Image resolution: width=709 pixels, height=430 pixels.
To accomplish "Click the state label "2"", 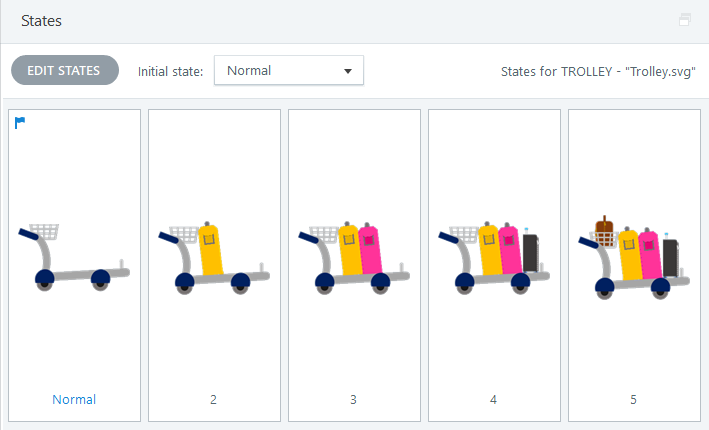I will click(x=213, y=400).
